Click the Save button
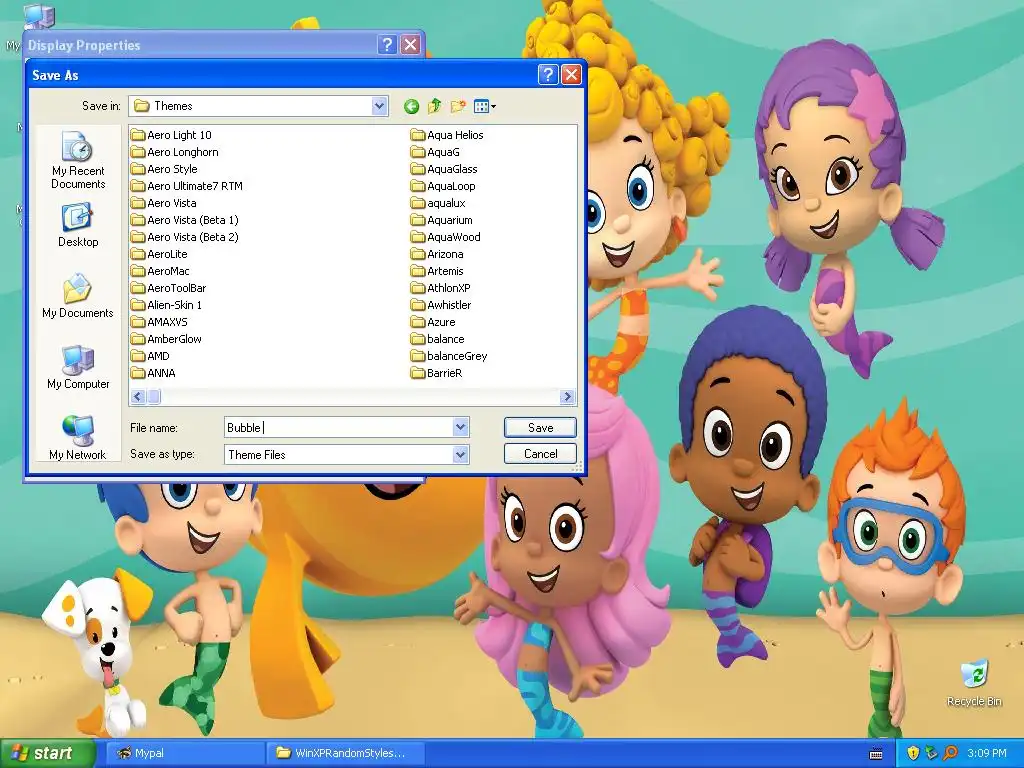The width and height of the screenshot is (1024, 768). click(x=540, y=427)
